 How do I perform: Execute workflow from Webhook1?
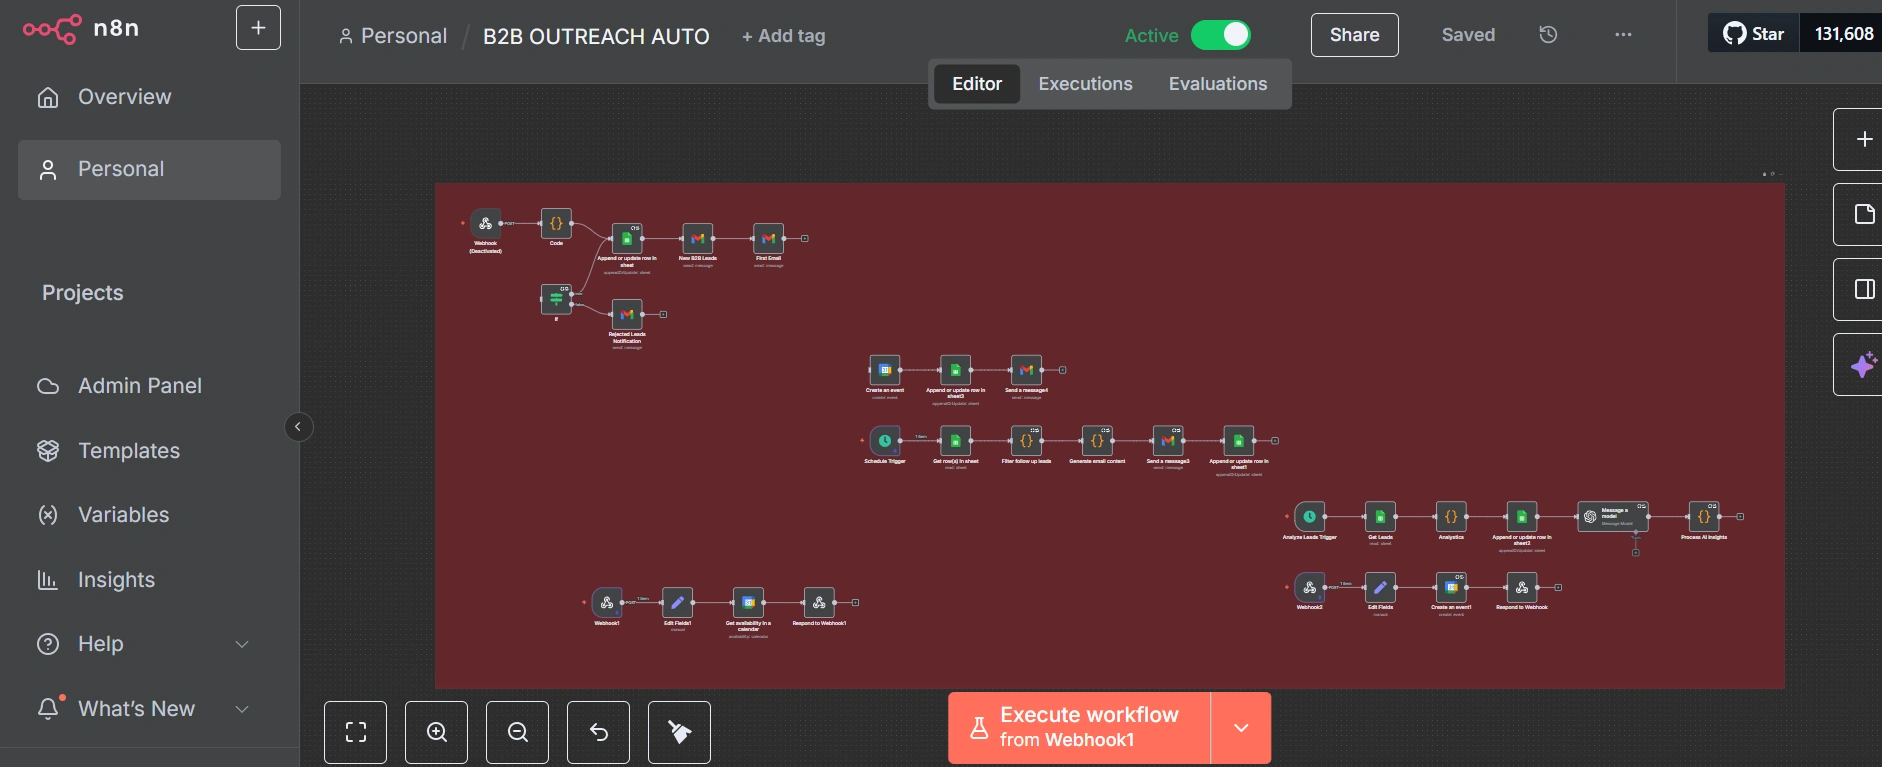[1079, 728]
